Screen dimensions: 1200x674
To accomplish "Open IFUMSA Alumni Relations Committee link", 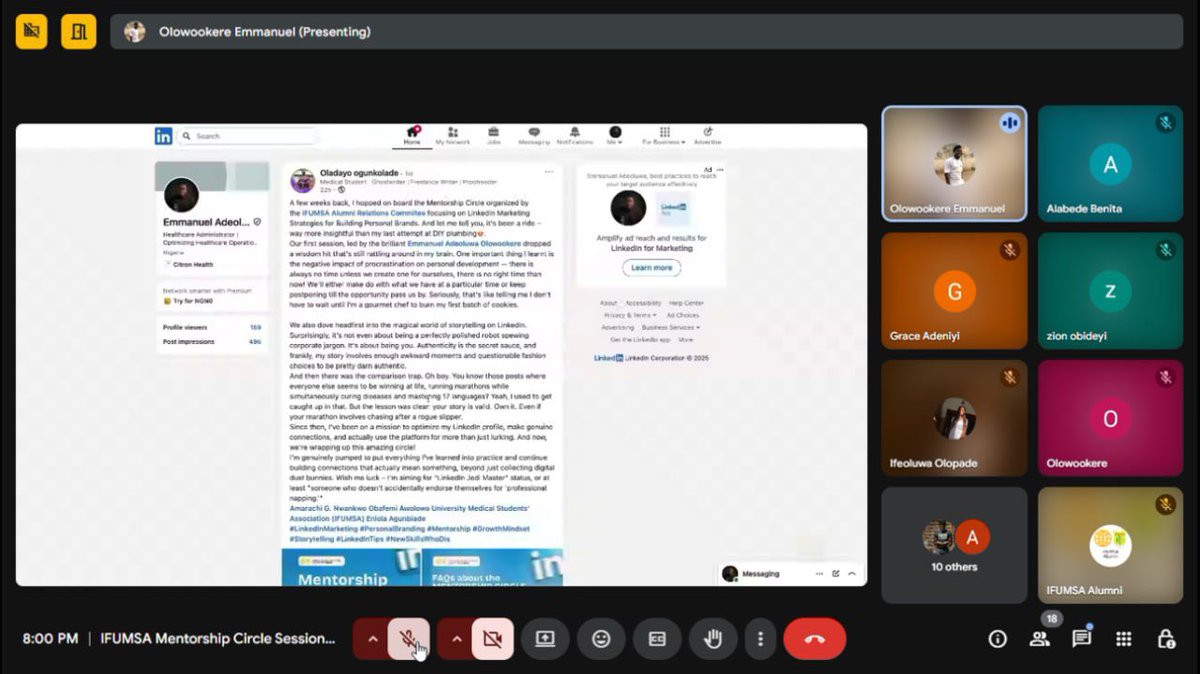I will (363, 213).
